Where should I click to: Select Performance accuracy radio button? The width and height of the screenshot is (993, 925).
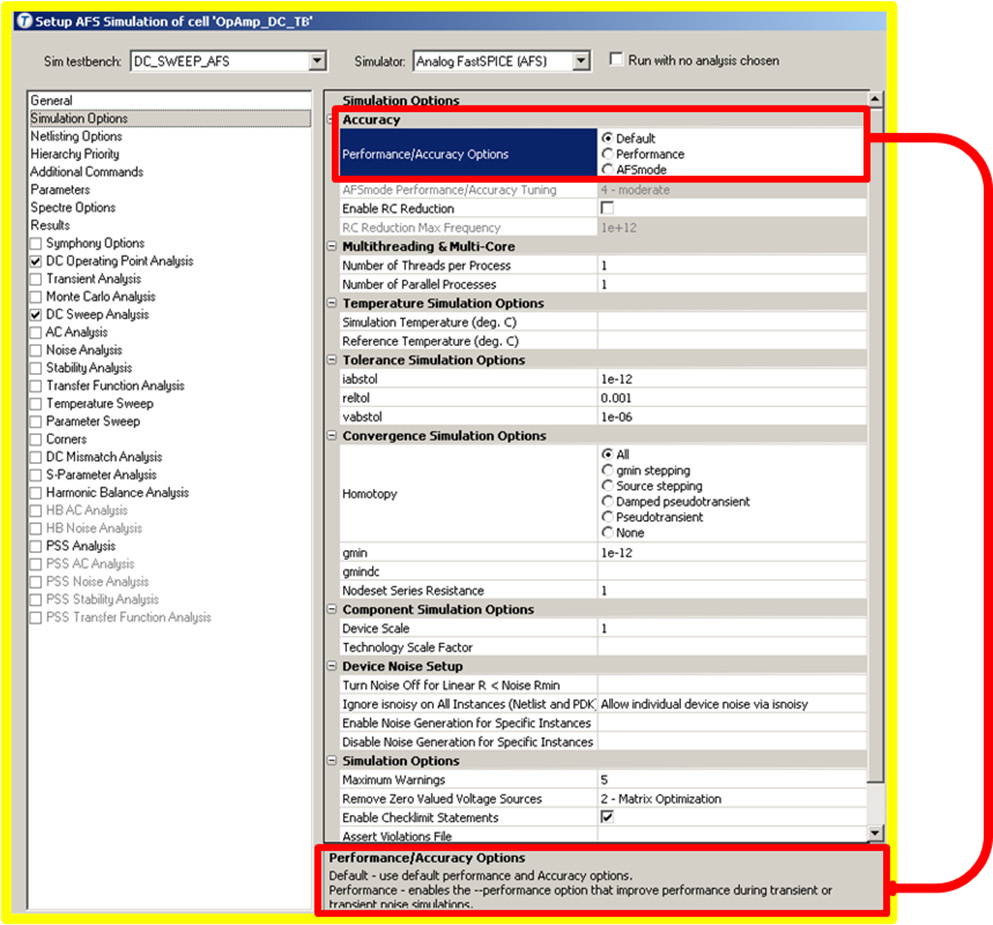coord(607,153)
